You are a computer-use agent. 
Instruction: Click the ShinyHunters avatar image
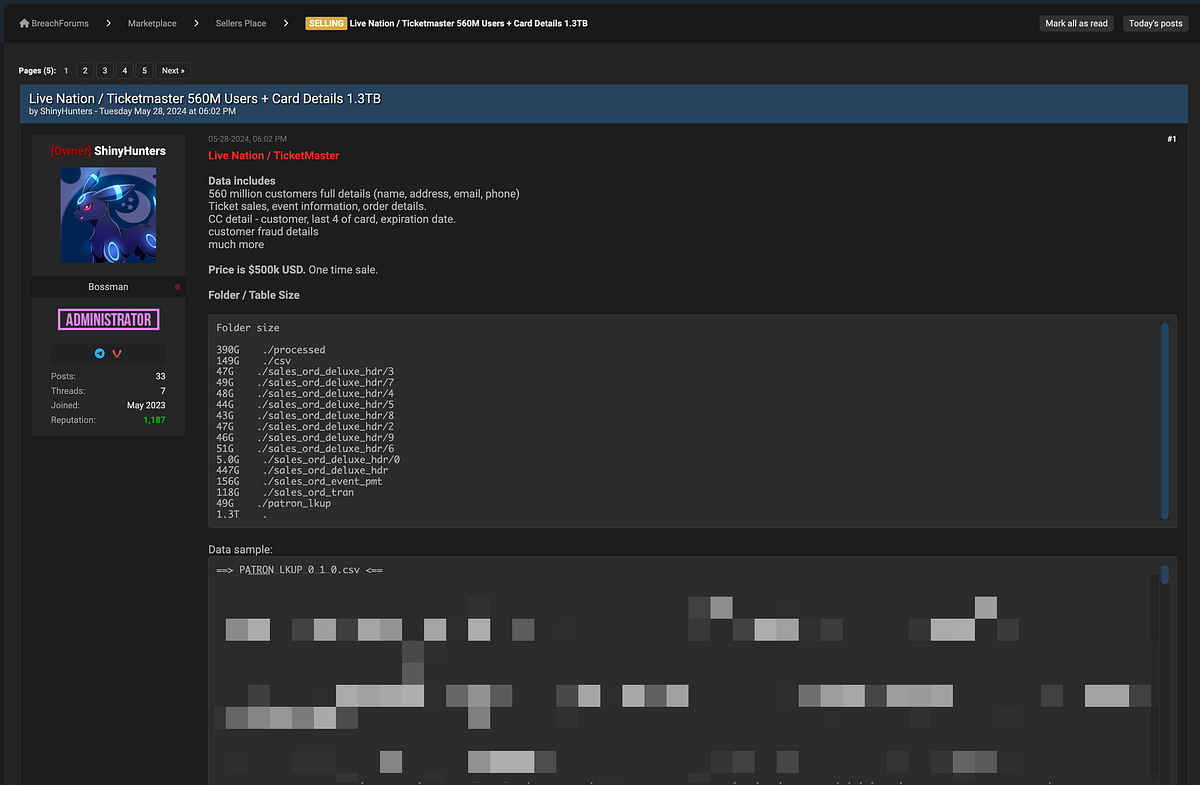click(x=108, y=215)
